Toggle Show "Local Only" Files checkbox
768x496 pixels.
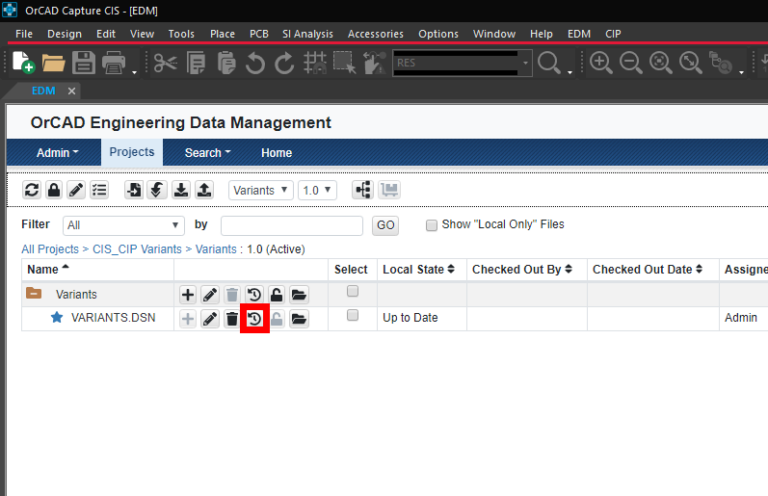[x=432, y=225]
